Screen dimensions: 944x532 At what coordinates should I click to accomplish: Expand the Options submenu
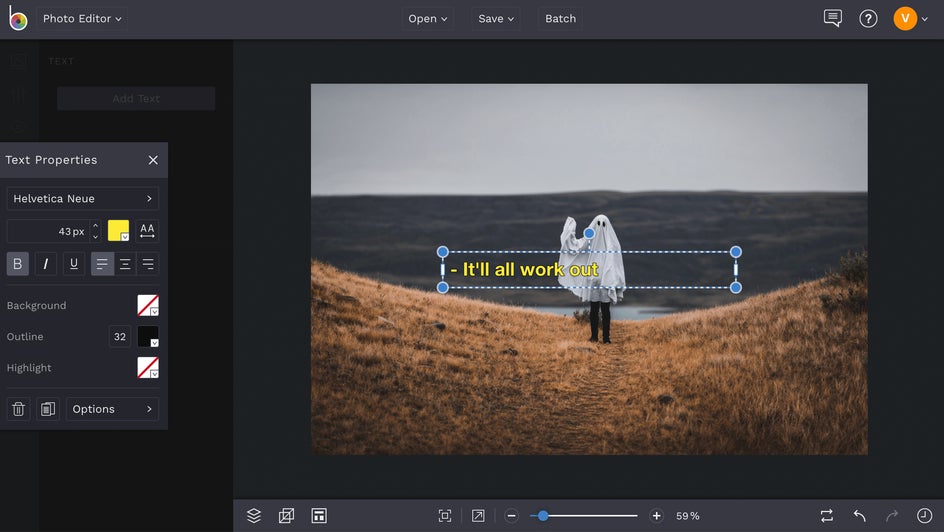[112, 409]
